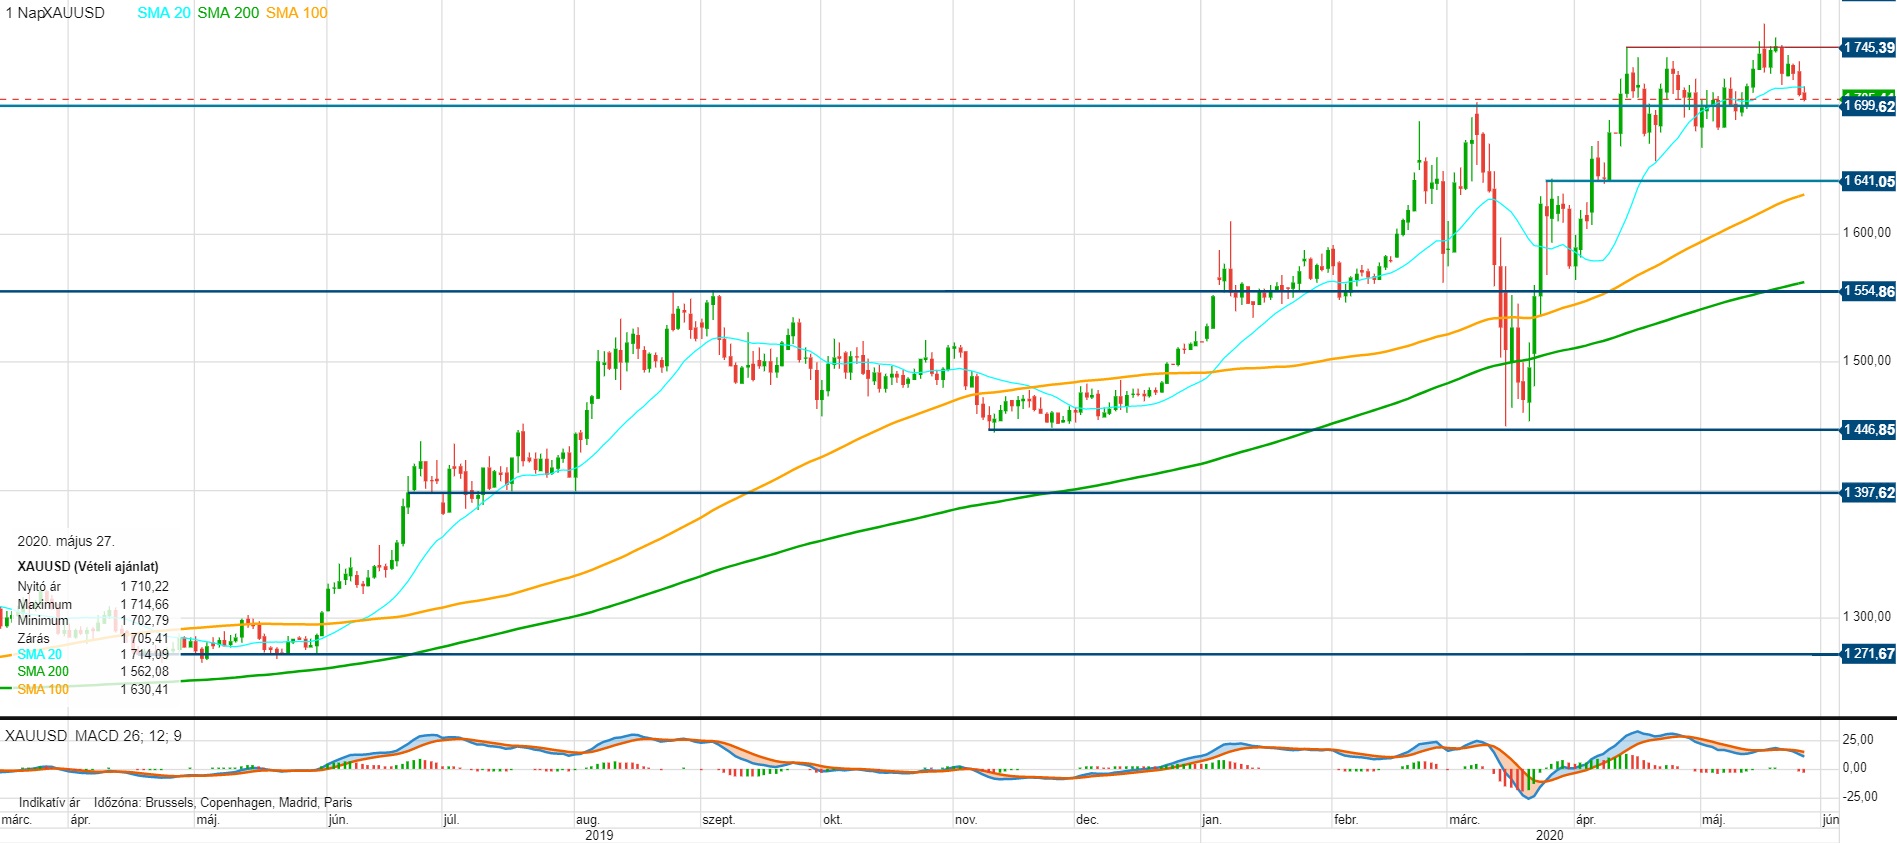This screenshot has height=843, width=1897.
Task: Click the nov. month on time axis
Action: (966, 820)
